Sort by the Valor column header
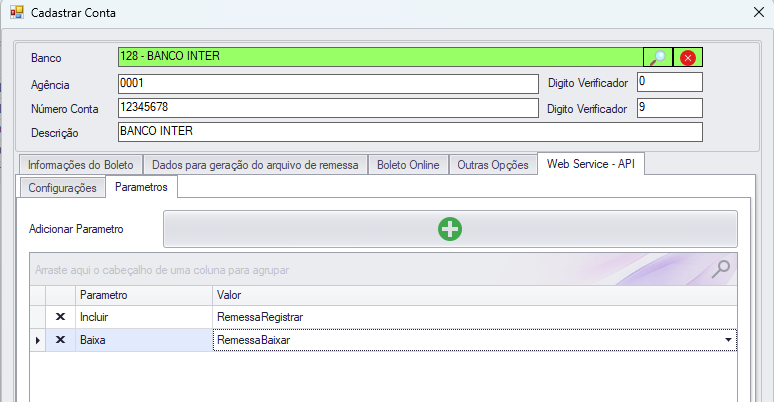Image resolution: width=774 pixels, height=402 pixels. pos(475,295)
